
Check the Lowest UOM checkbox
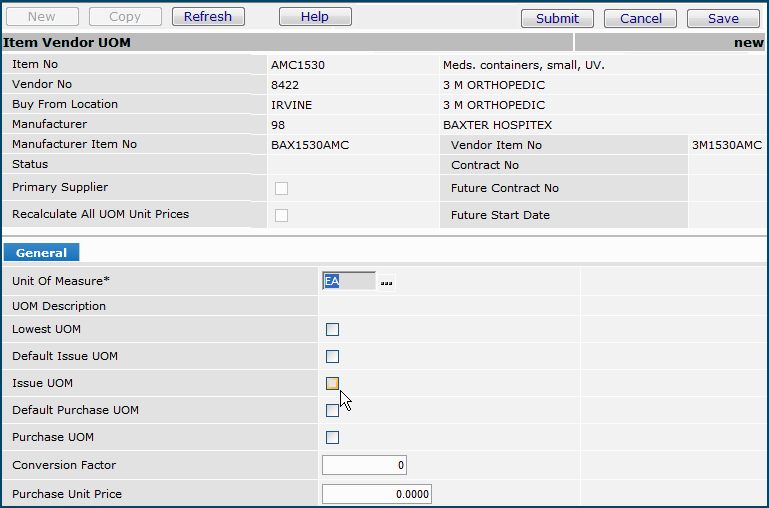click(x=333, y=329)
